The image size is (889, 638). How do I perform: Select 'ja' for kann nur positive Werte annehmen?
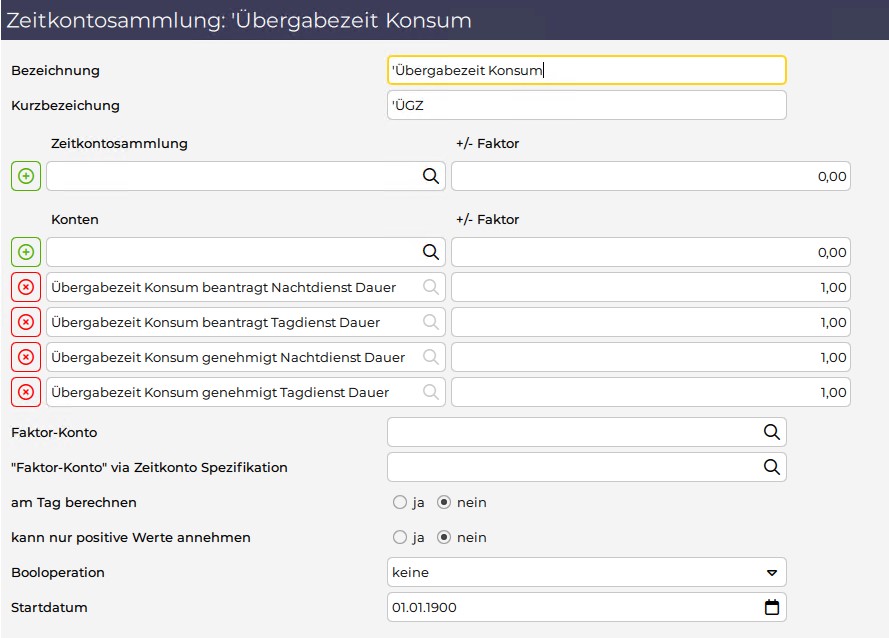point(400,538)
